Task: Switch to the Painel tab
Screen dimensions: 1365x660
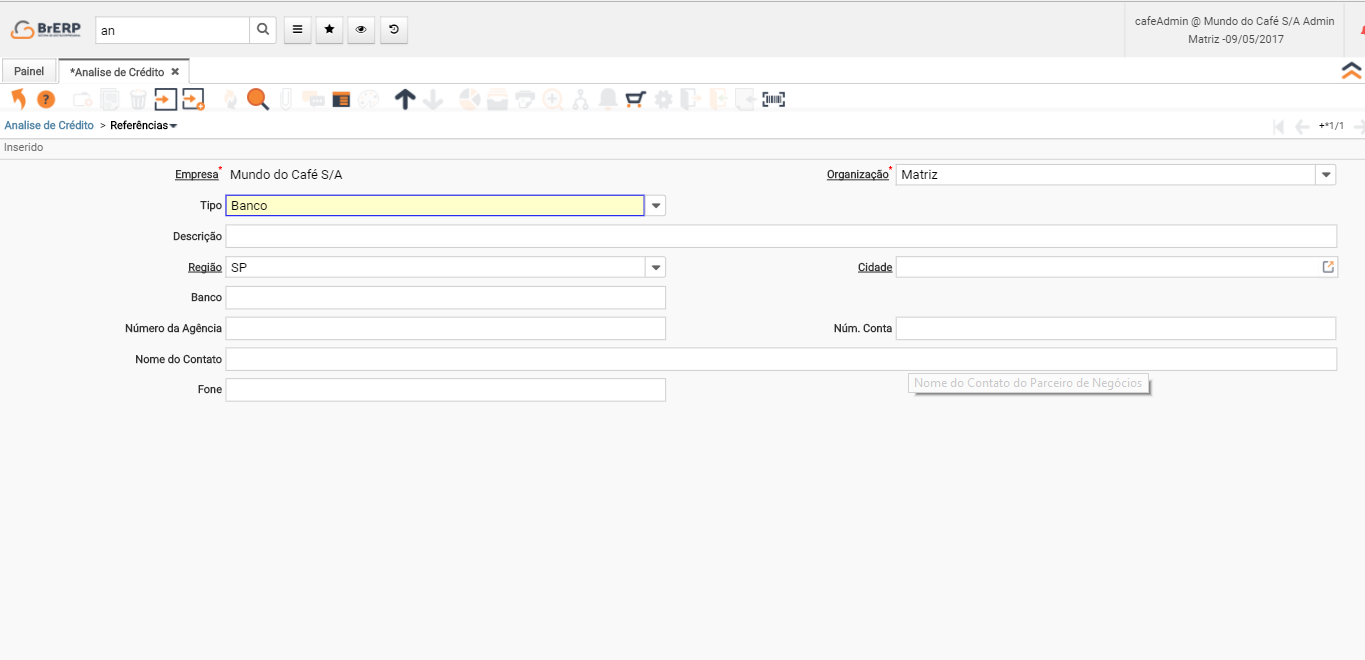Action: 29,71
